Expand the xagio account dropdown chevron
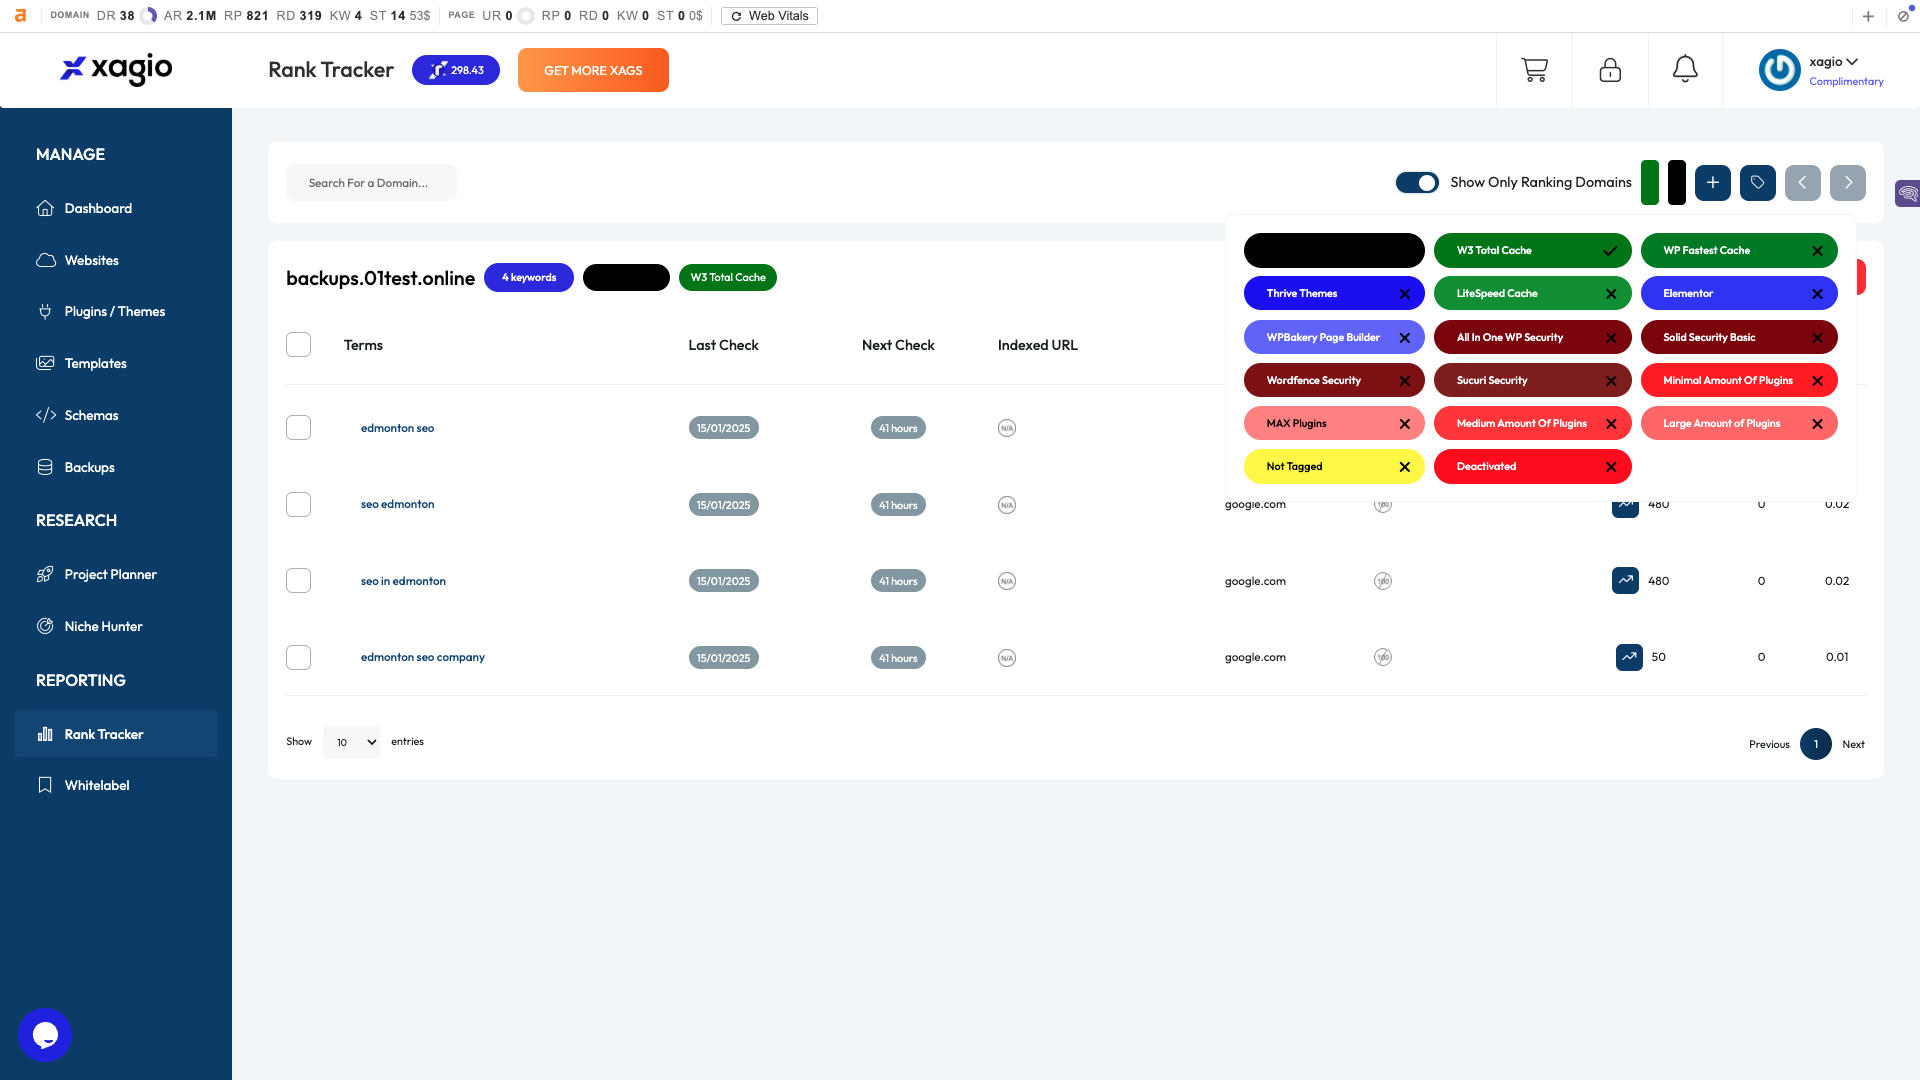1920x1080 pixels. coord(1852,61)
